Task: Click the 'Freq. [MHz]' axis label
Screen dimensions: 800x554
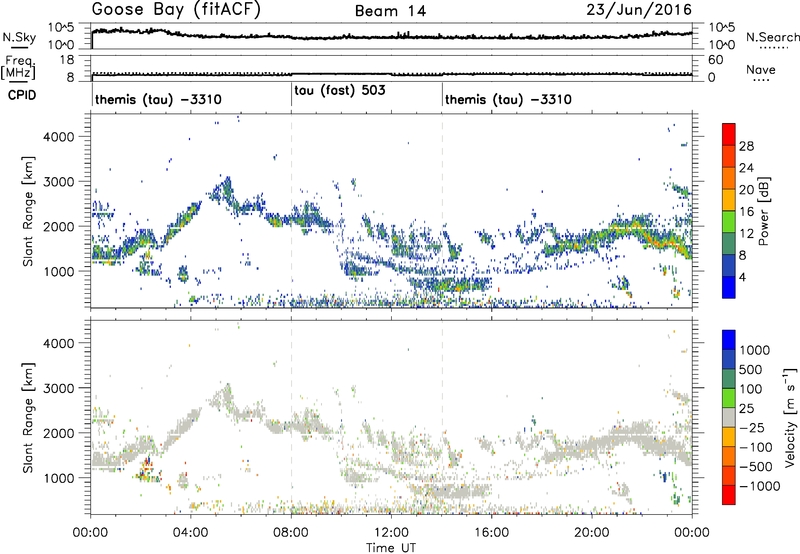Action: [x=19, y=67]
